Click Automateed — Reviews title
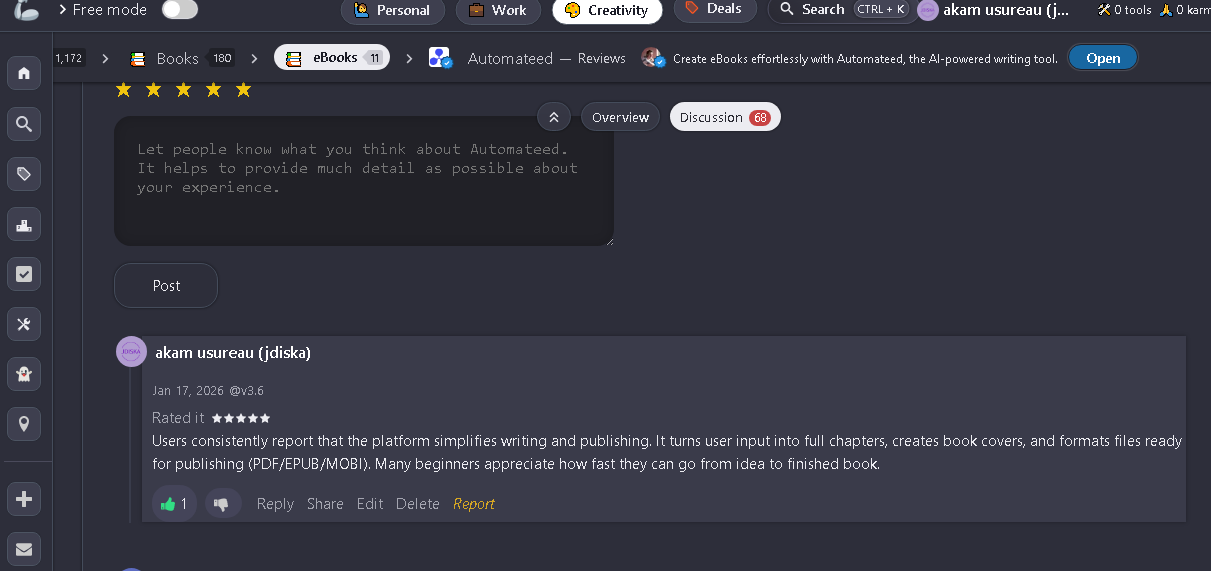 547,58
